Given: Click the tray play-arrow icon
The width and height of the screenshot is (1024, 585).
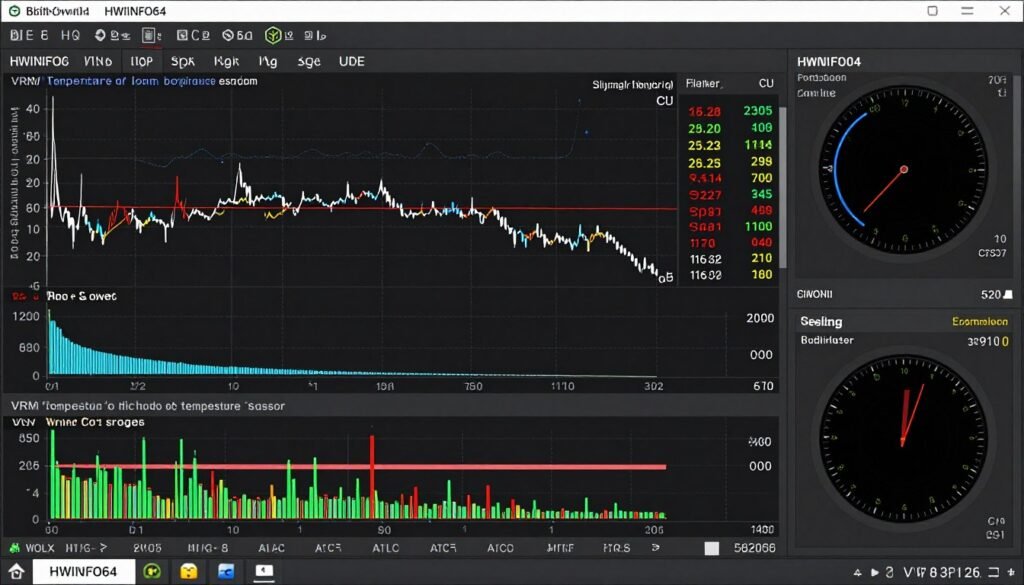Looking at the screenshot, I should 875,573.
